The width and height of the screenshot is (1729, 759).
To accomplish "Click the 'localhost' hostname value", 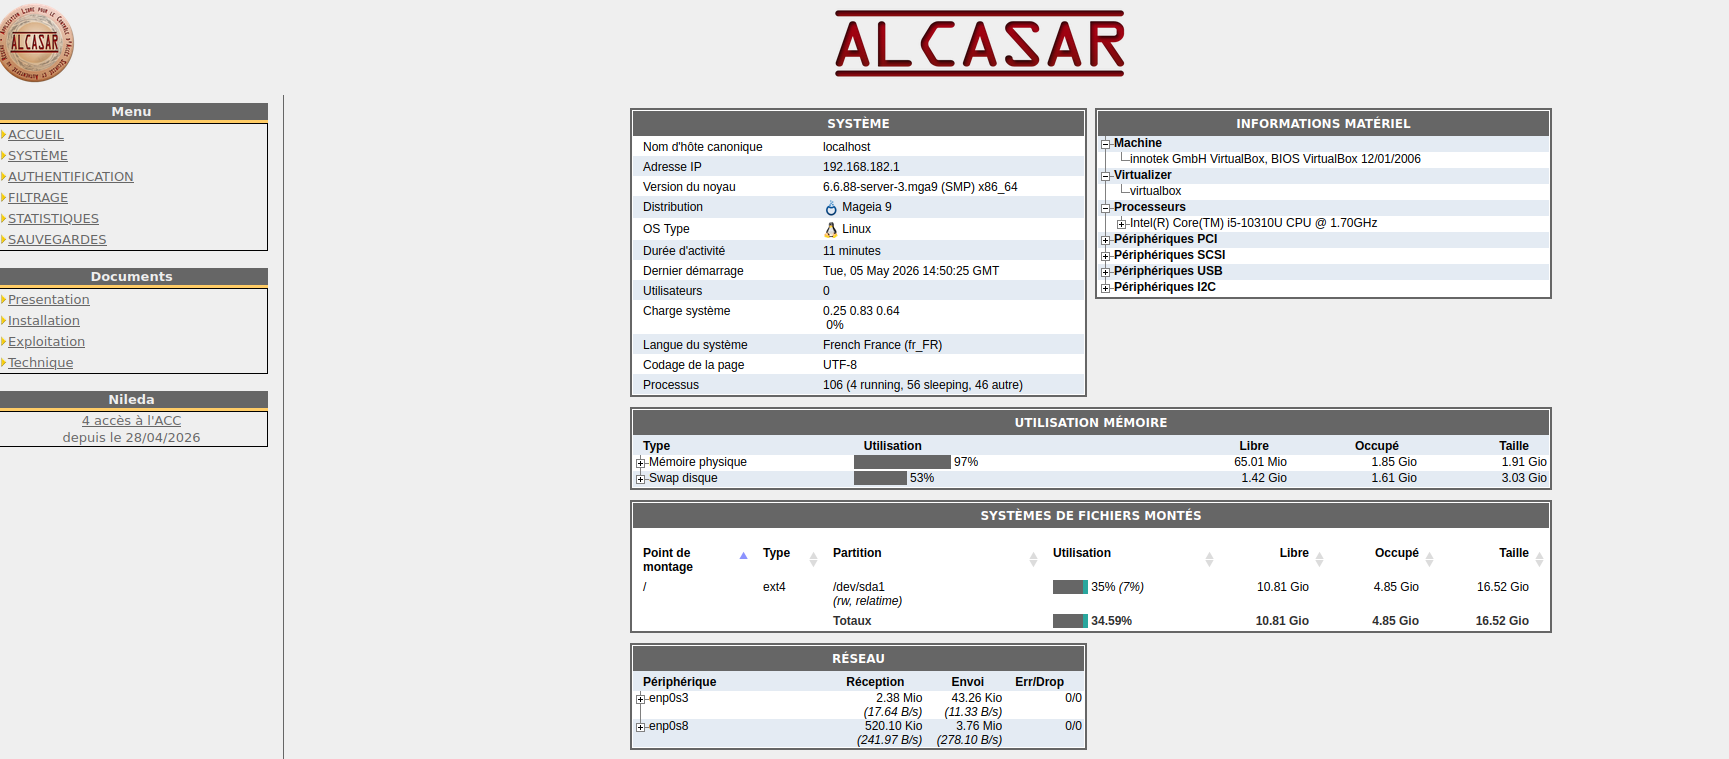I will tap(847, 147).
